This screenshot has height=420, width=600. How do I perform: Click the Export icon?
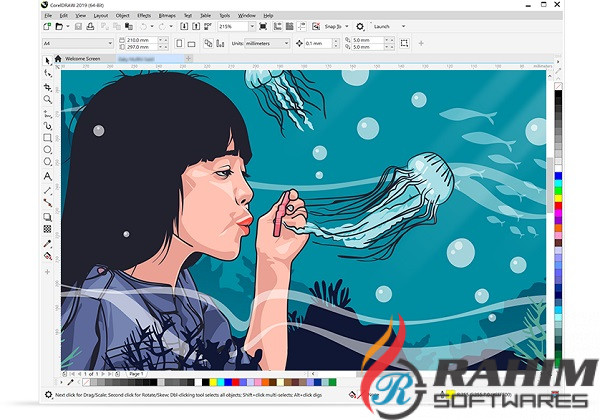[196, 26]
